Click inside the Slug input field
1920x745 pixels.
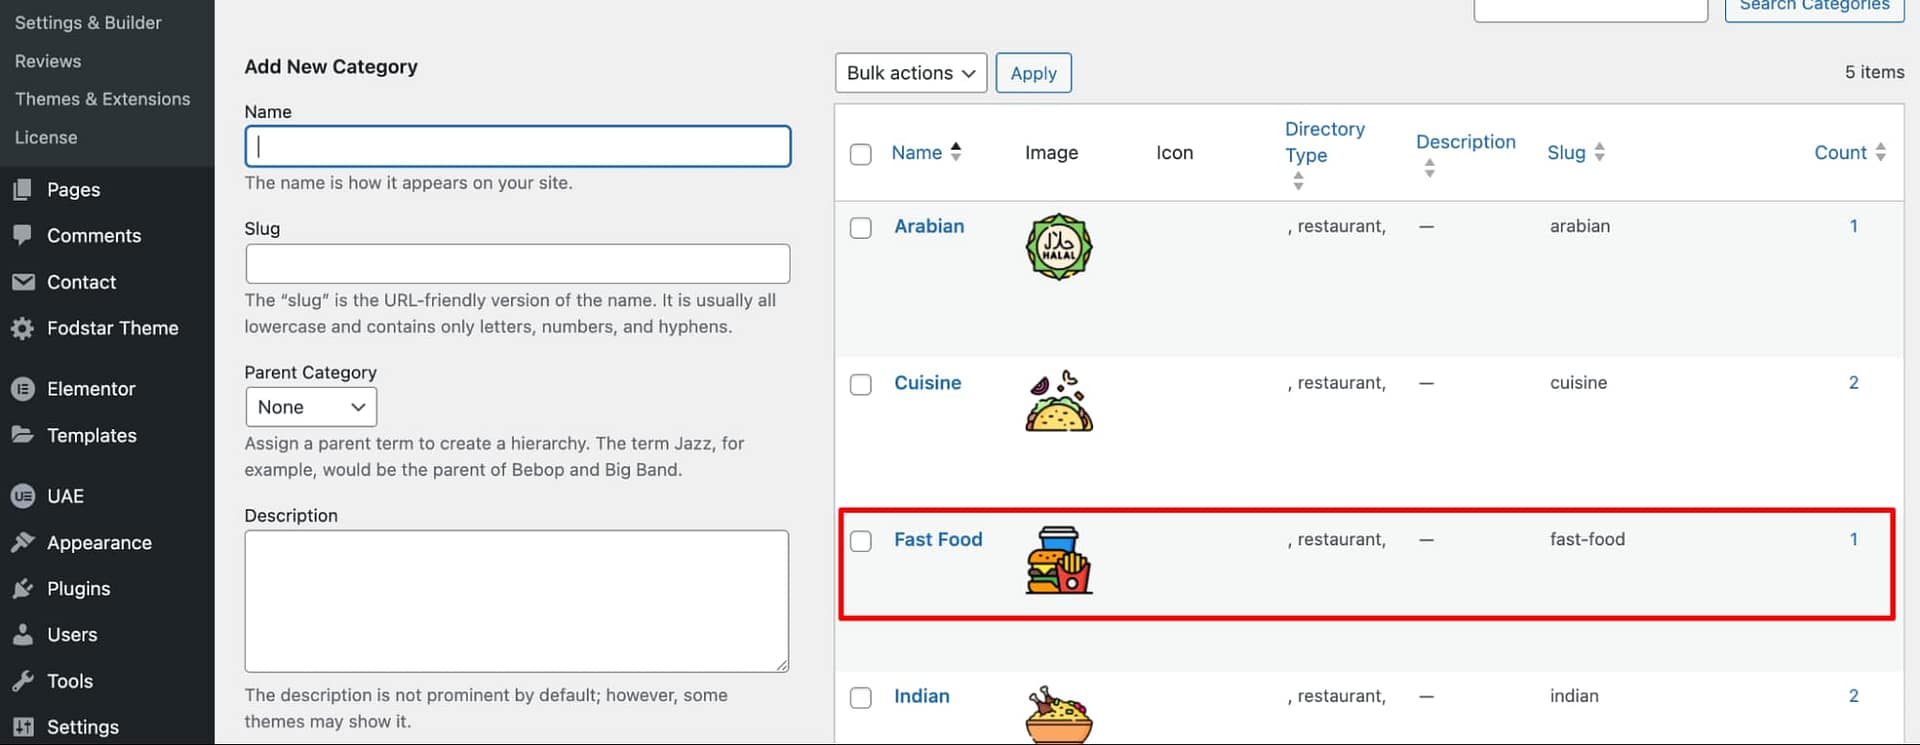517,263
